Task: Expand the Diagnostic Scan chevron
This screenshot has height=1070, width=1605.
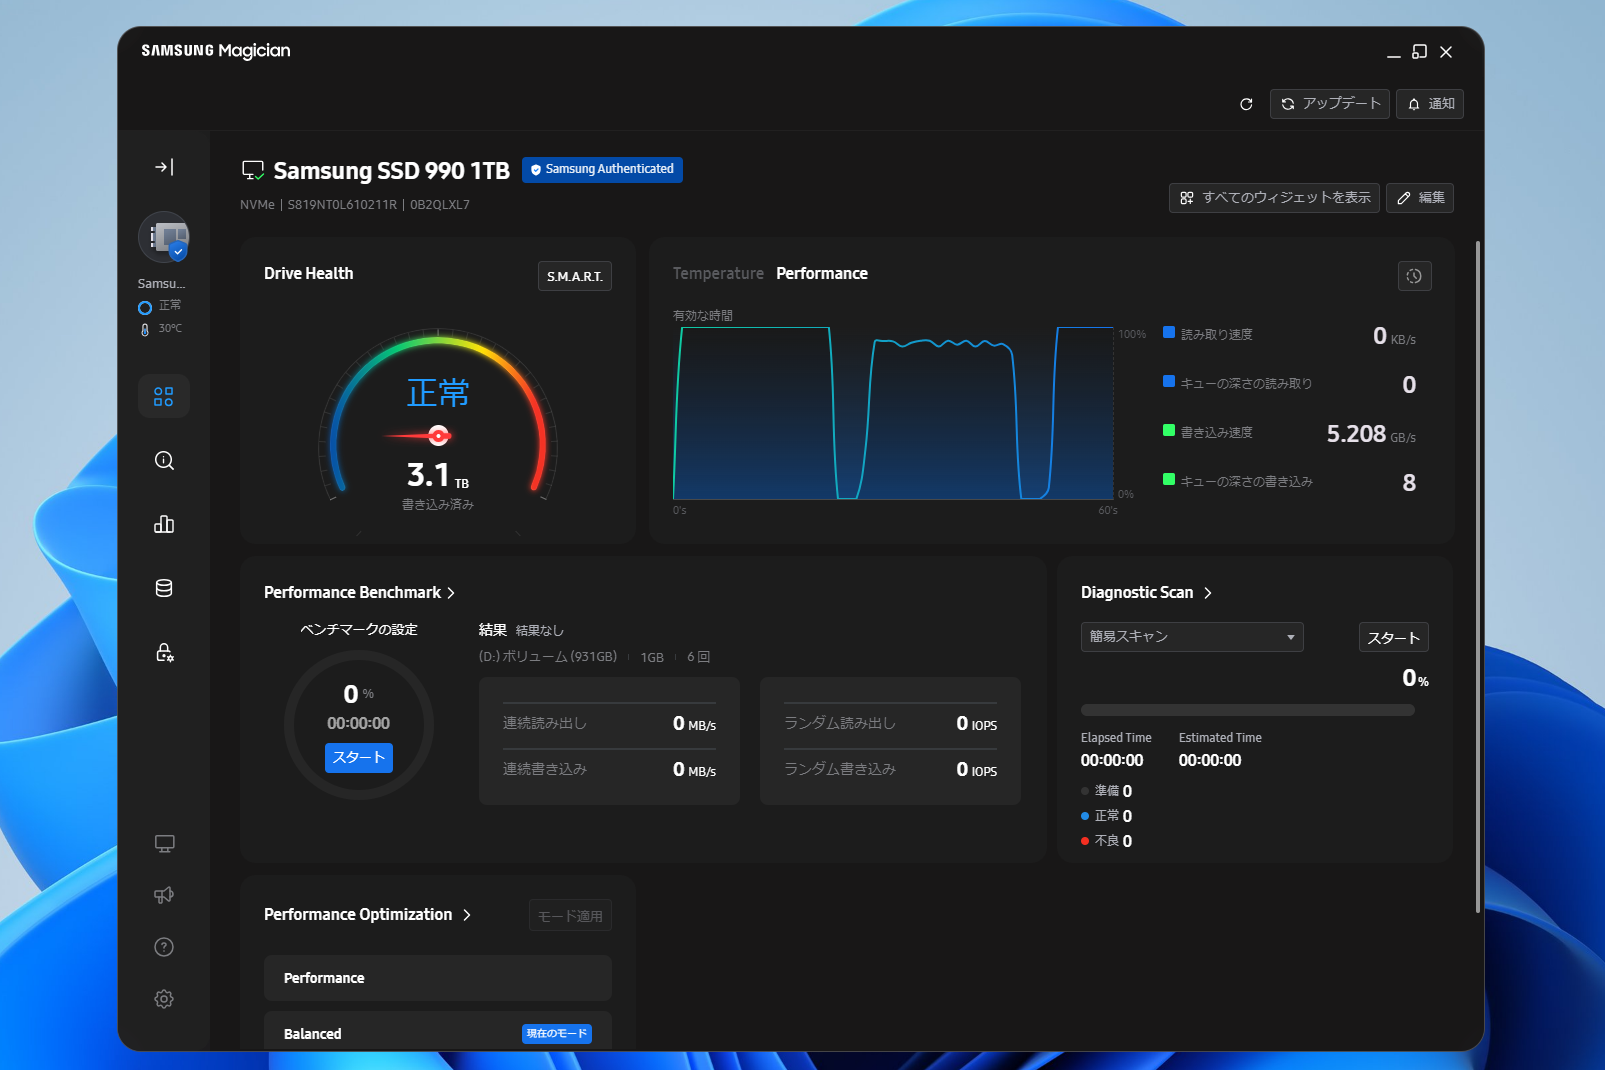Action: (1208, 593)
